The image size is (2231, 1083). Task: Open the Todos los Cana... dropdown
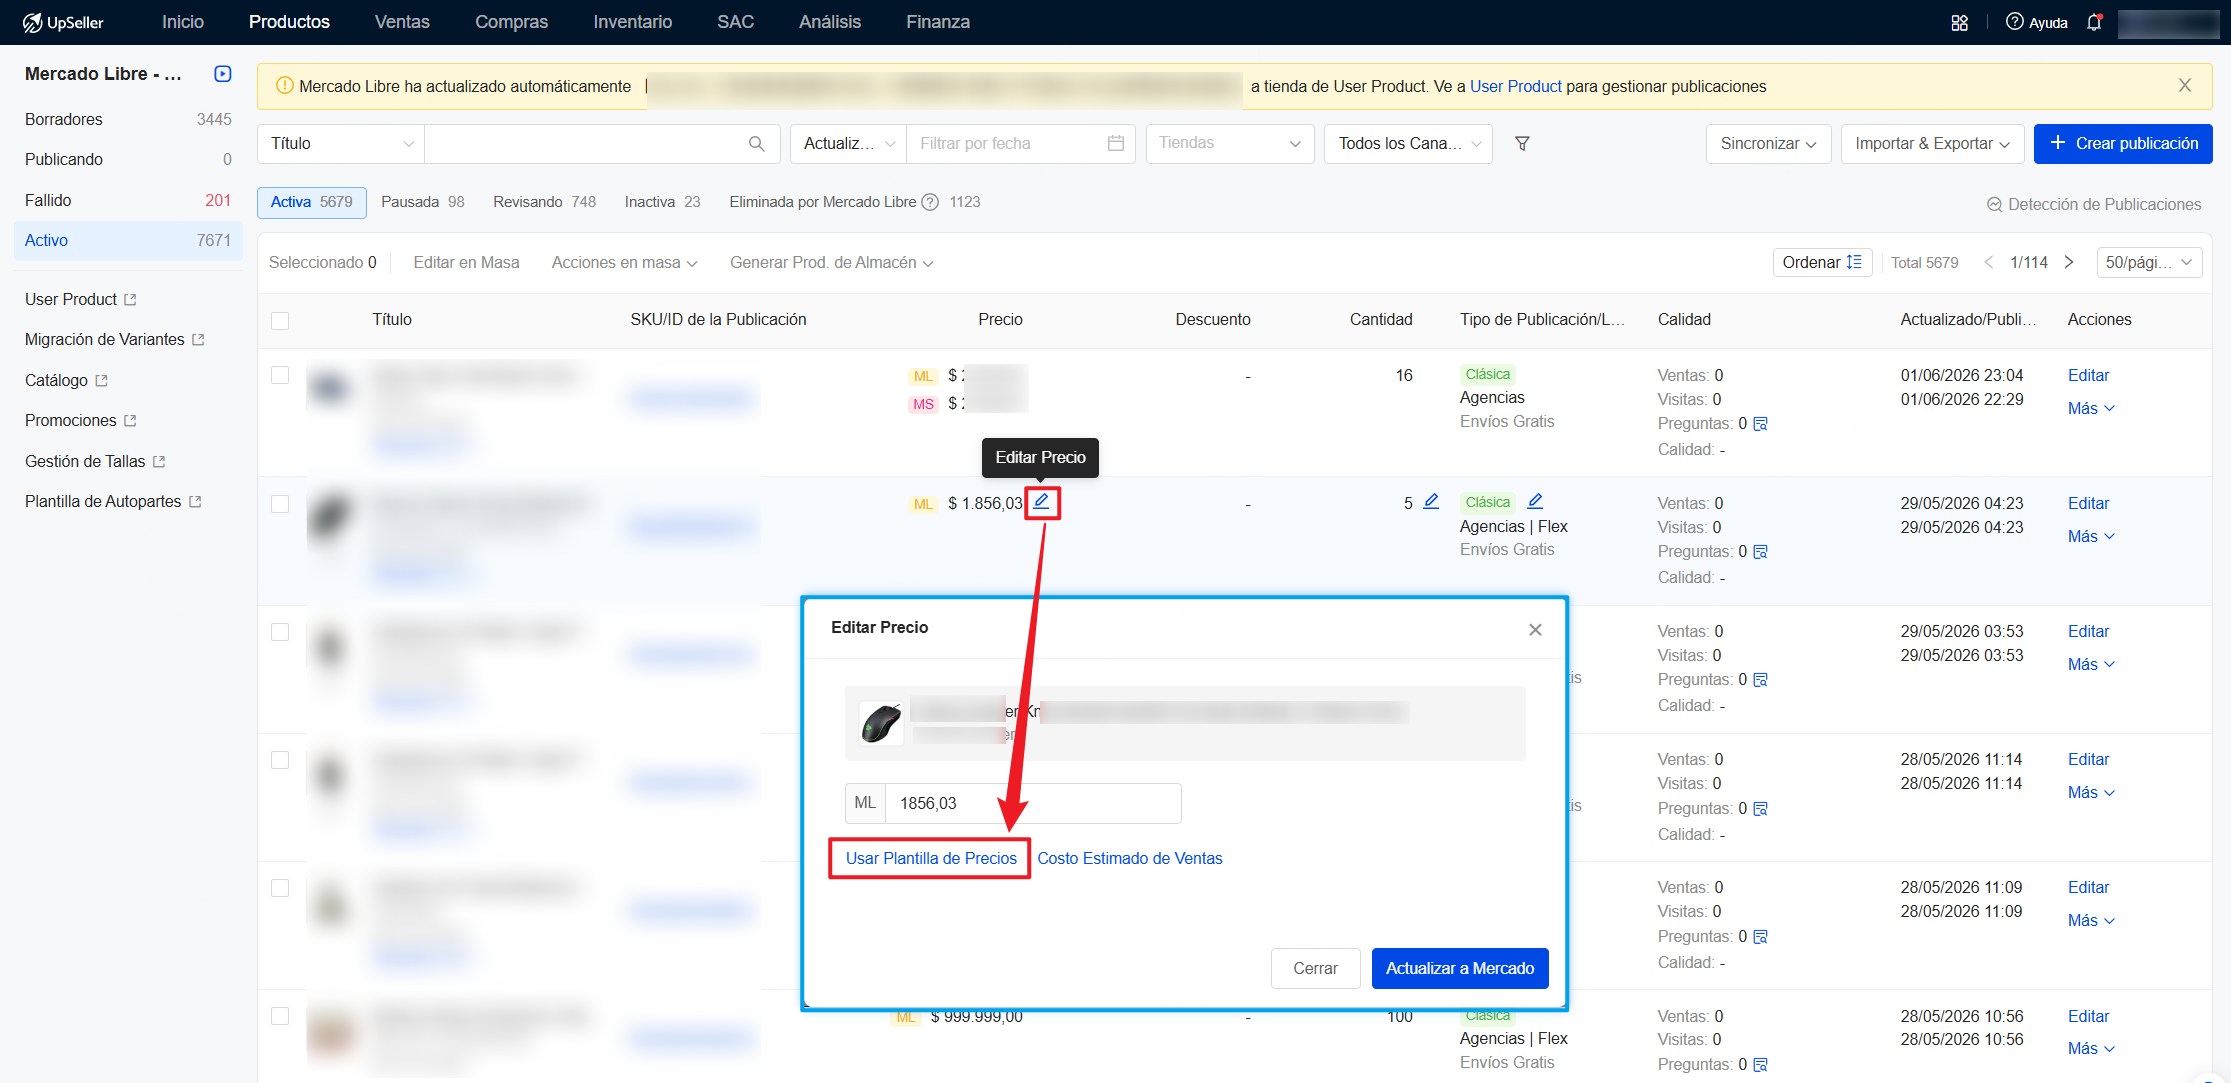tap(1408, 144)
